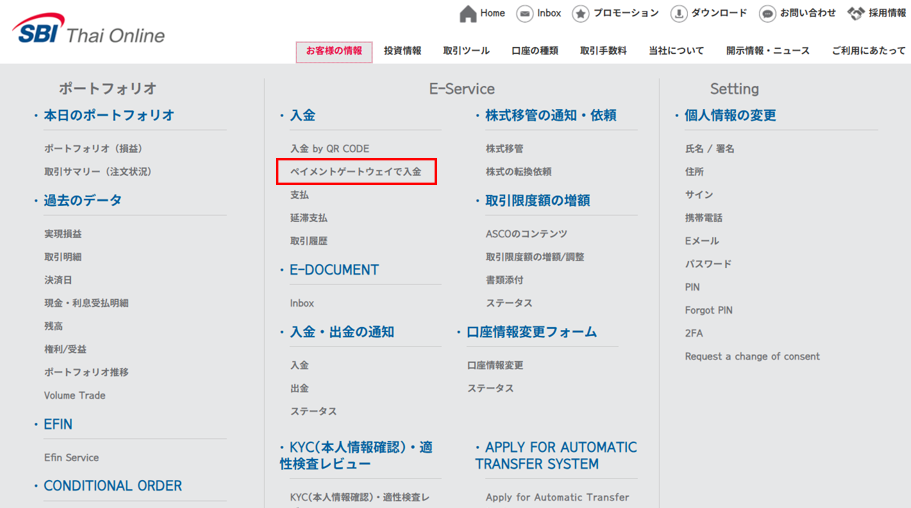Open the 取引手数料 menu
Image resolution: width=911 pixels, height=508 pixels.
pyautogui.click(x=604, y=51)
